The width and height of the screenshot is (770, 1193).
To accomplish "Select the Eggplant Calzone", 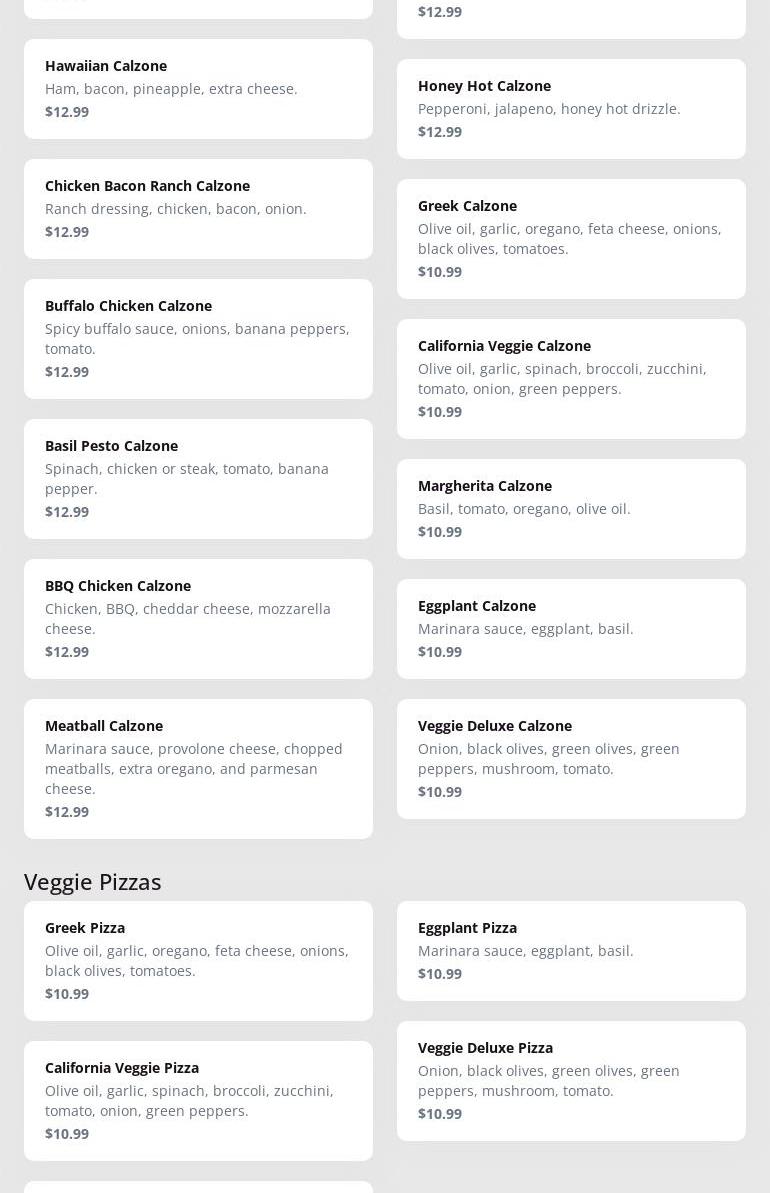I will [571, 628].
